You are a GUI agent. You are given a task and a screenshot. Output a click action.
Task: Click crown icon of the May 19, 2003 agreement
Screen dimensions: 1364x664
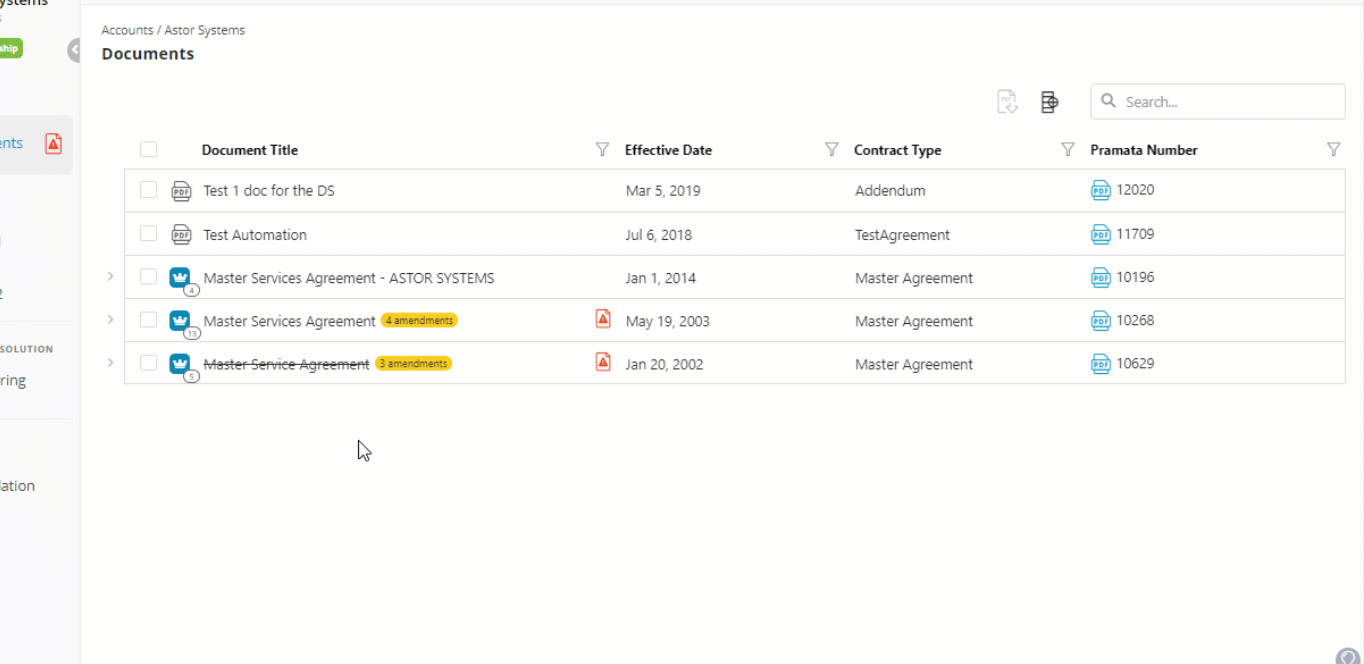[x=180, y=320]
